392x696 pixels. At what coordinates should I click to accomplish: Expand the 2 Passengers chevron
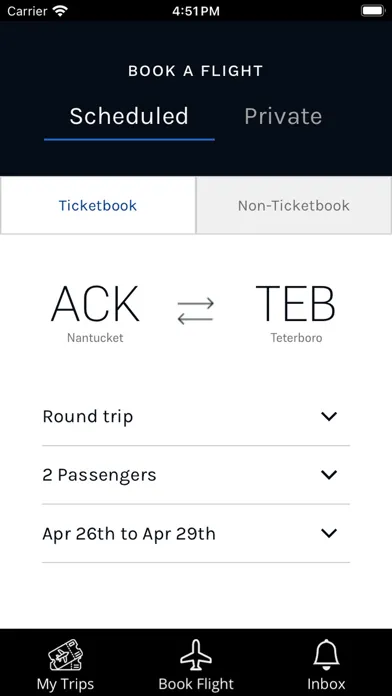tap(329, 475)
